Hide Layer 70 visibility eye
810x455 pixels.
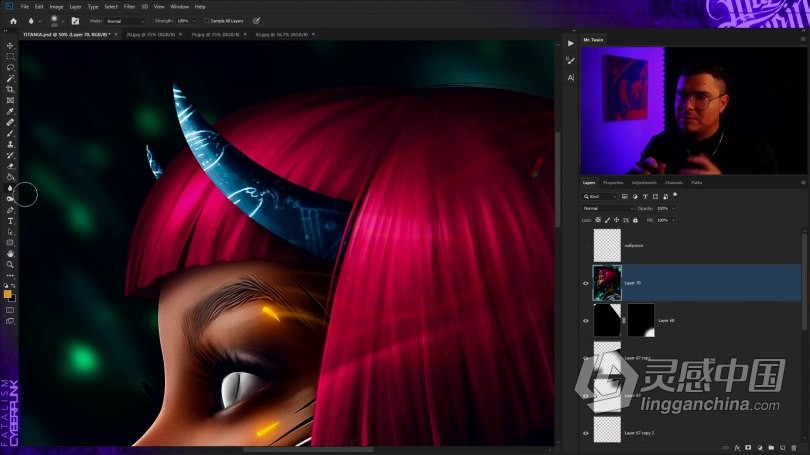[x=586, y=283]
